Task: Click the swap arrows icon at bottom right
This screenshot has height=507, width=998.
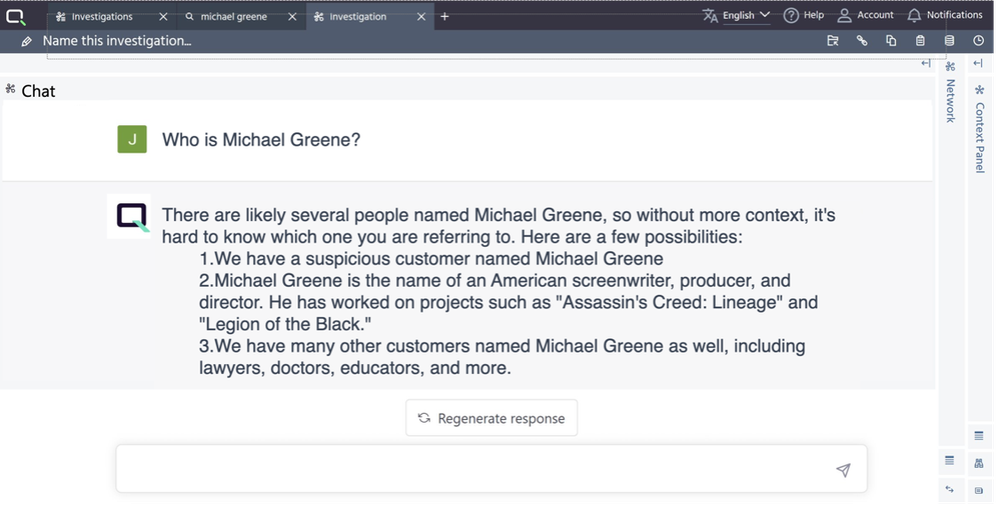Action: pyautogui.click(x=949, y=489)
